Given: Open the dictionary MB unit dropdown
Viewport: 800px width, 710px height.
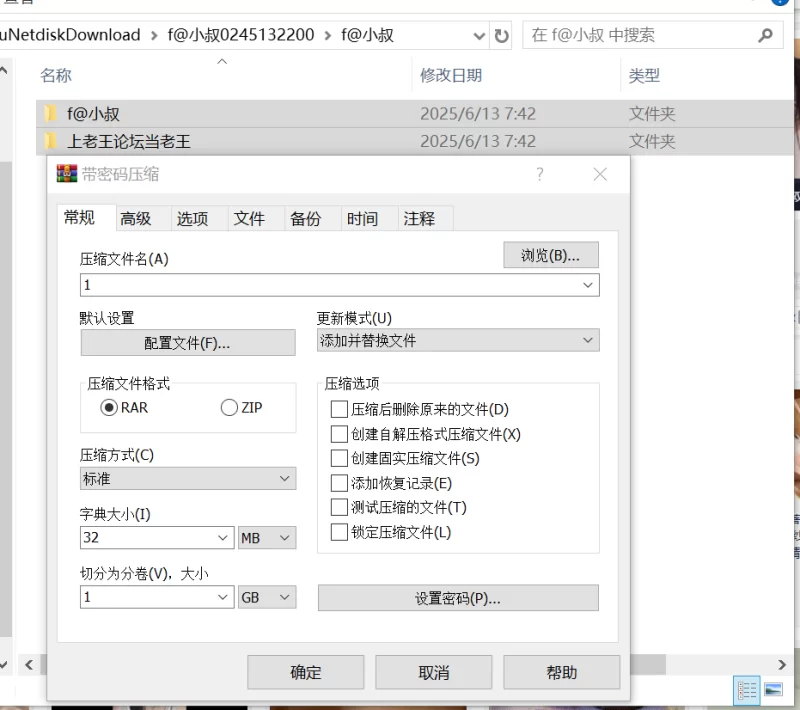Looking at the screenshot, I should (x=267, y=538).
